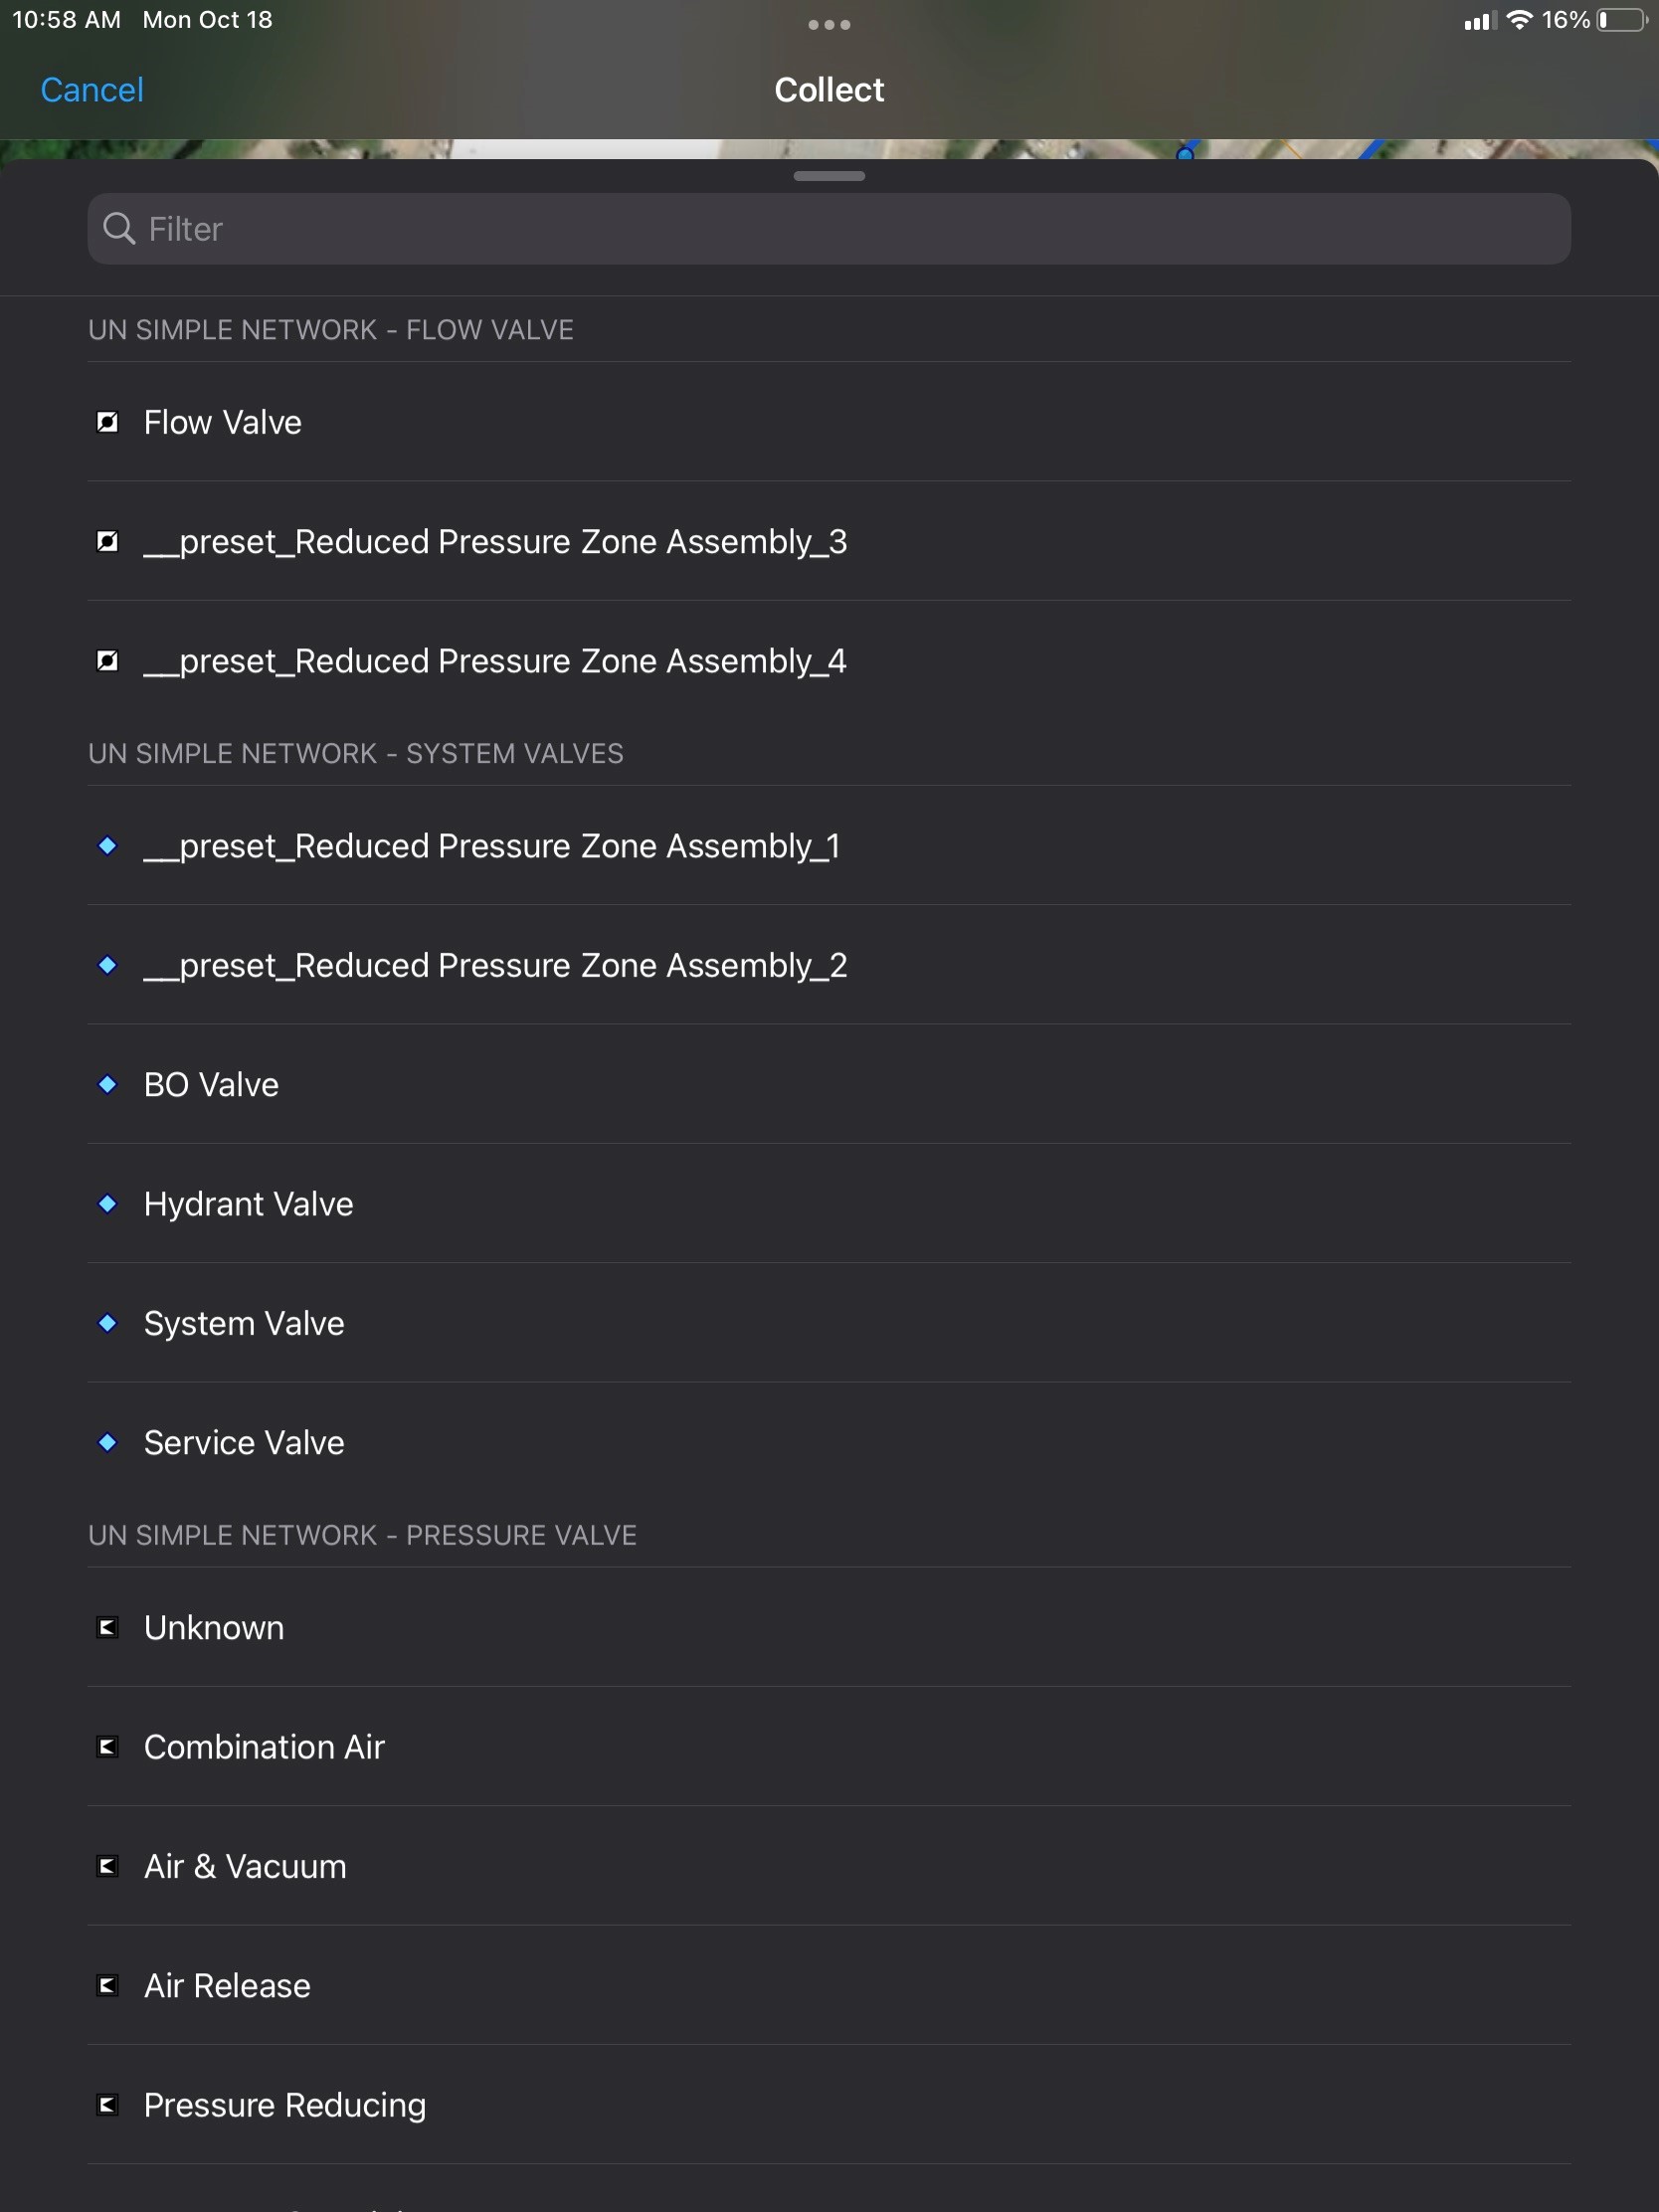Tap the icon next to Air Release

pyautogui.click(x=107, y=1985)
